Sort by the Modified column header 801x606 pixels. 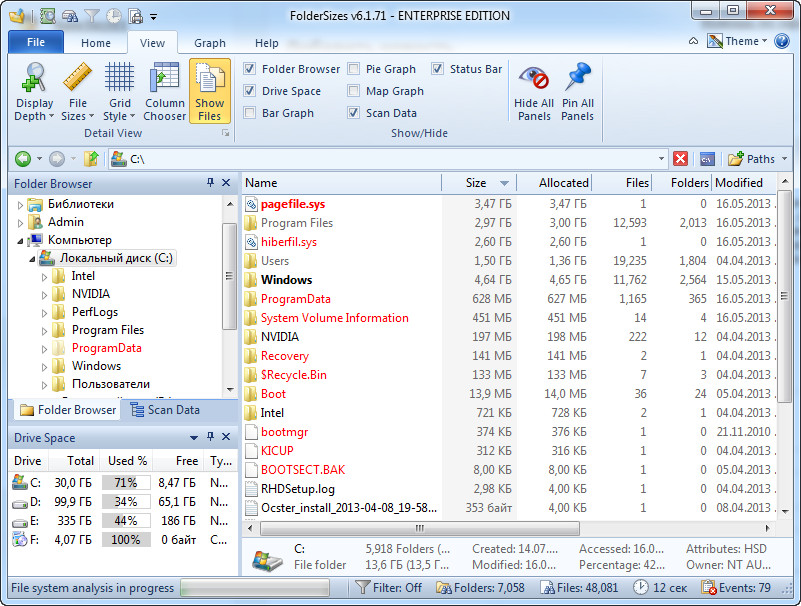pyautogui.click(x=745, y=182)
